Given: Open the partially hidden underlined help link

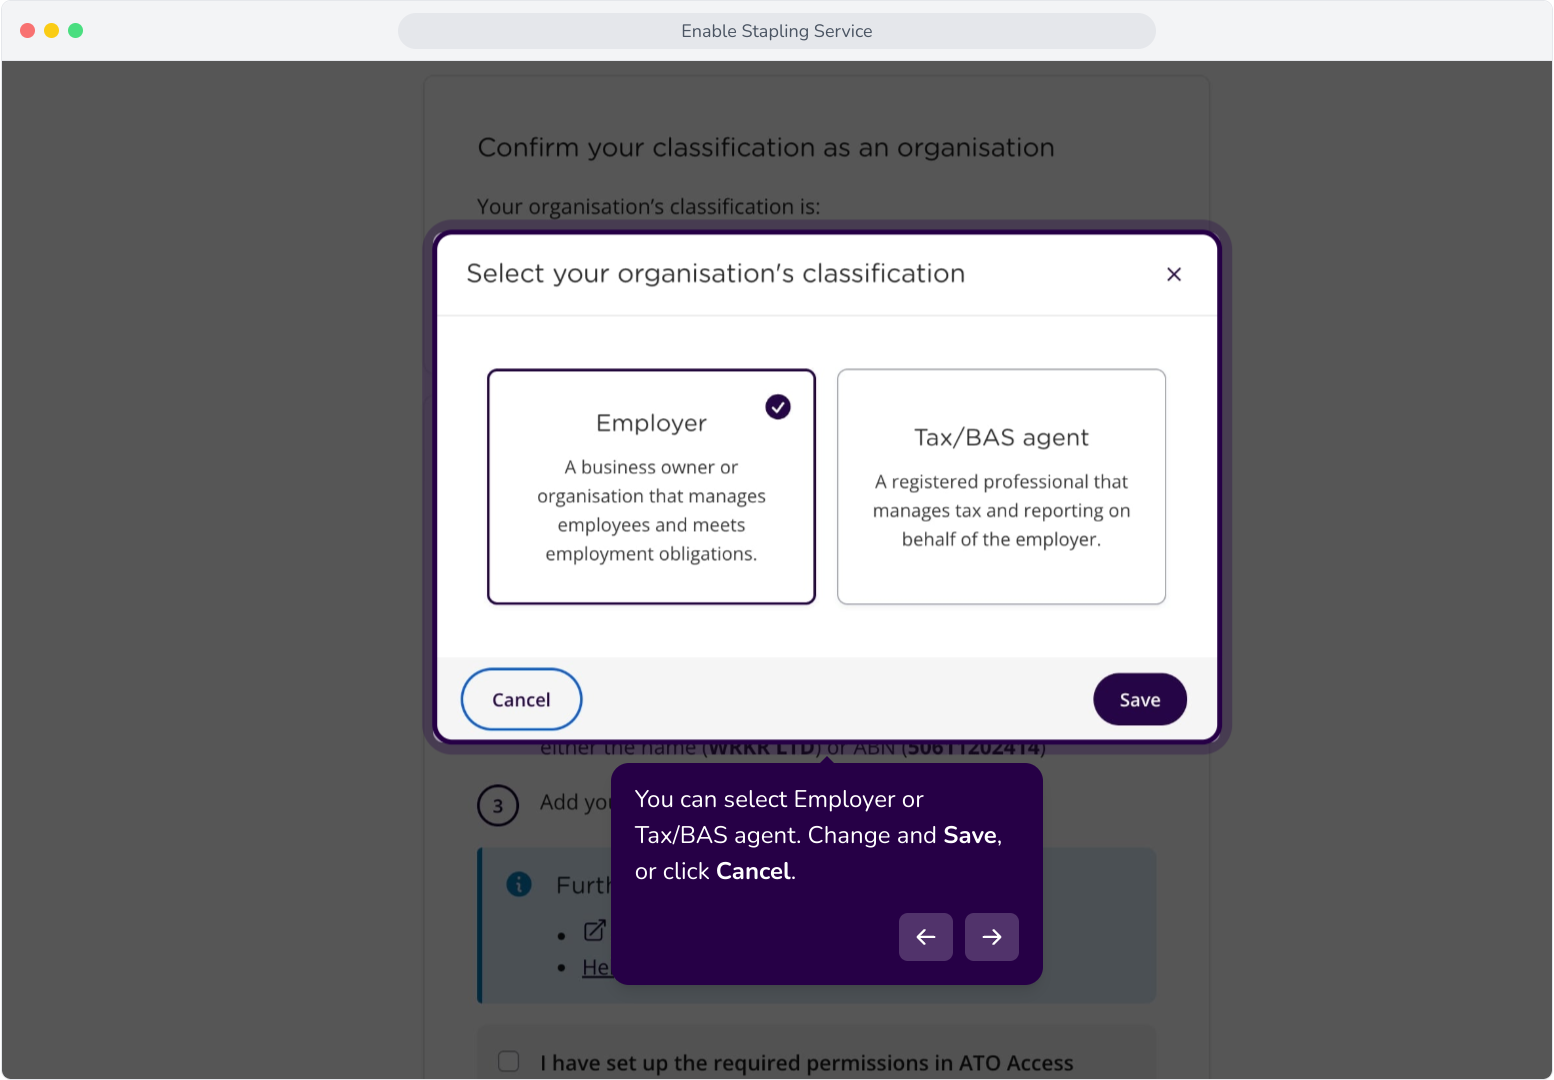Looking at the screenshot, I should tap(597, 967).
